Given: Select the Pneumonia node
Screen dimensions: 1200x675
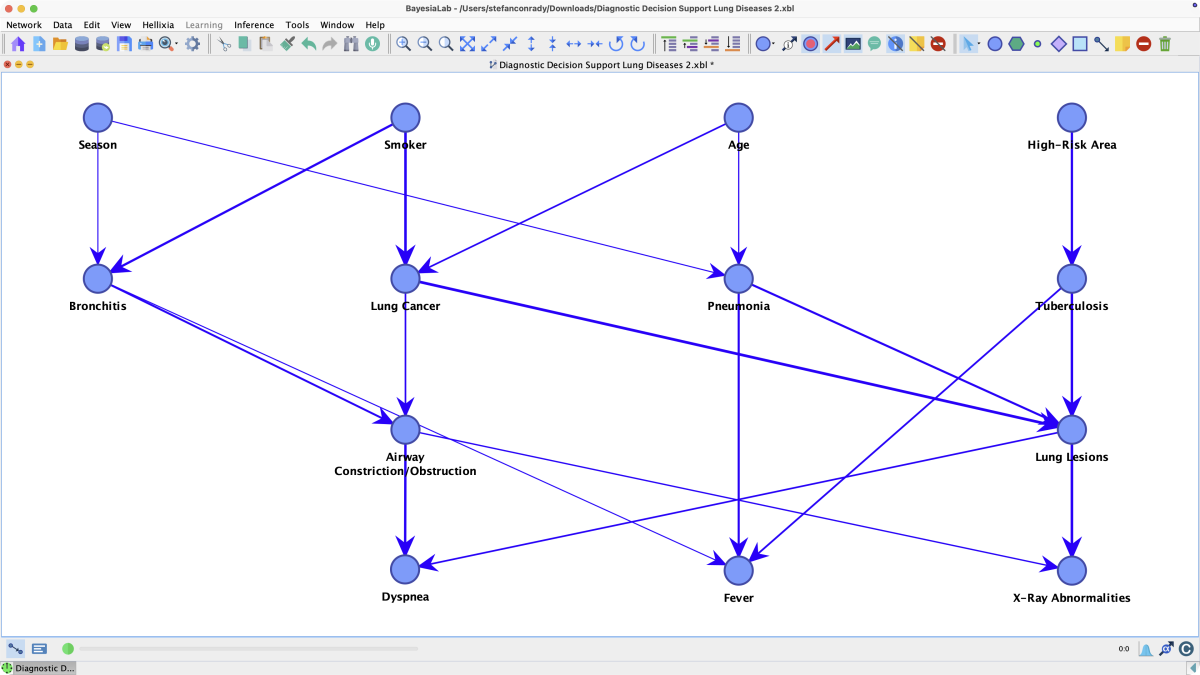Looking at the screenshot, I should (x=738, y=278).
